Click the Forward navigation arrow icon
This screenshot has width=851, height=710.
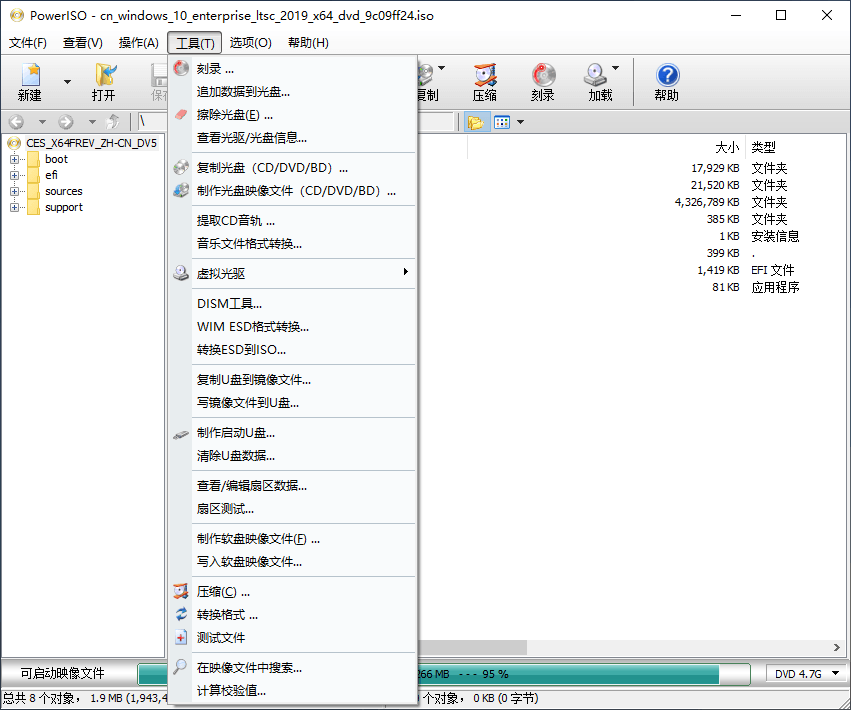[66, 122]
